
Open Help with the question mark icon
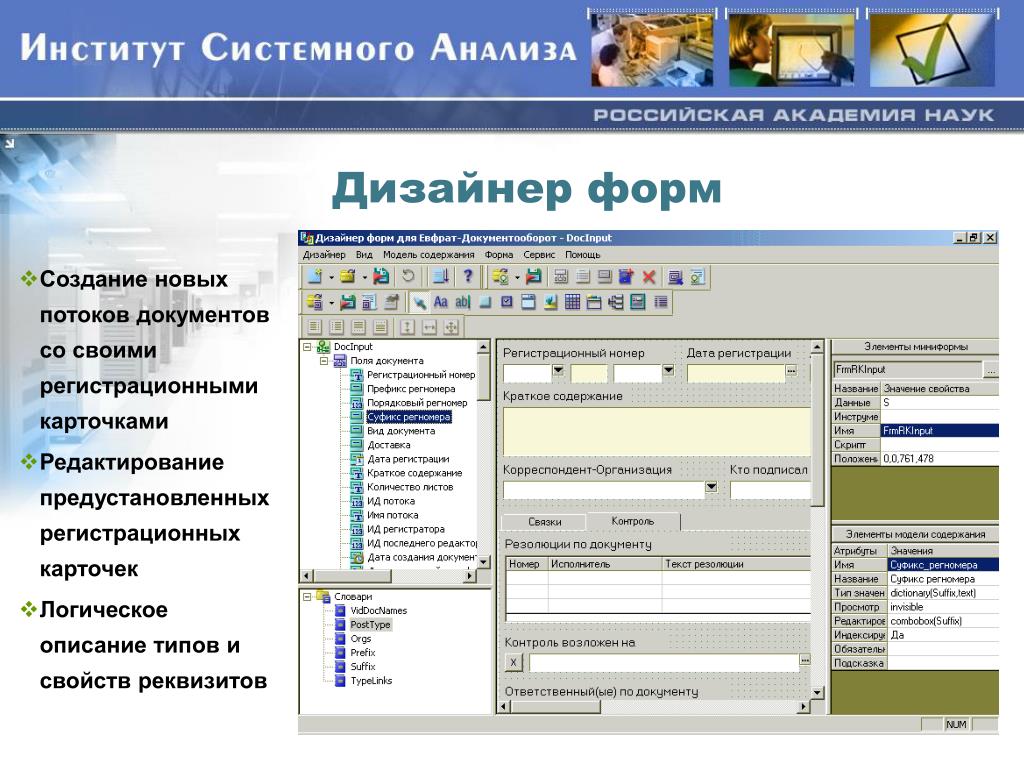pos(468,276)
